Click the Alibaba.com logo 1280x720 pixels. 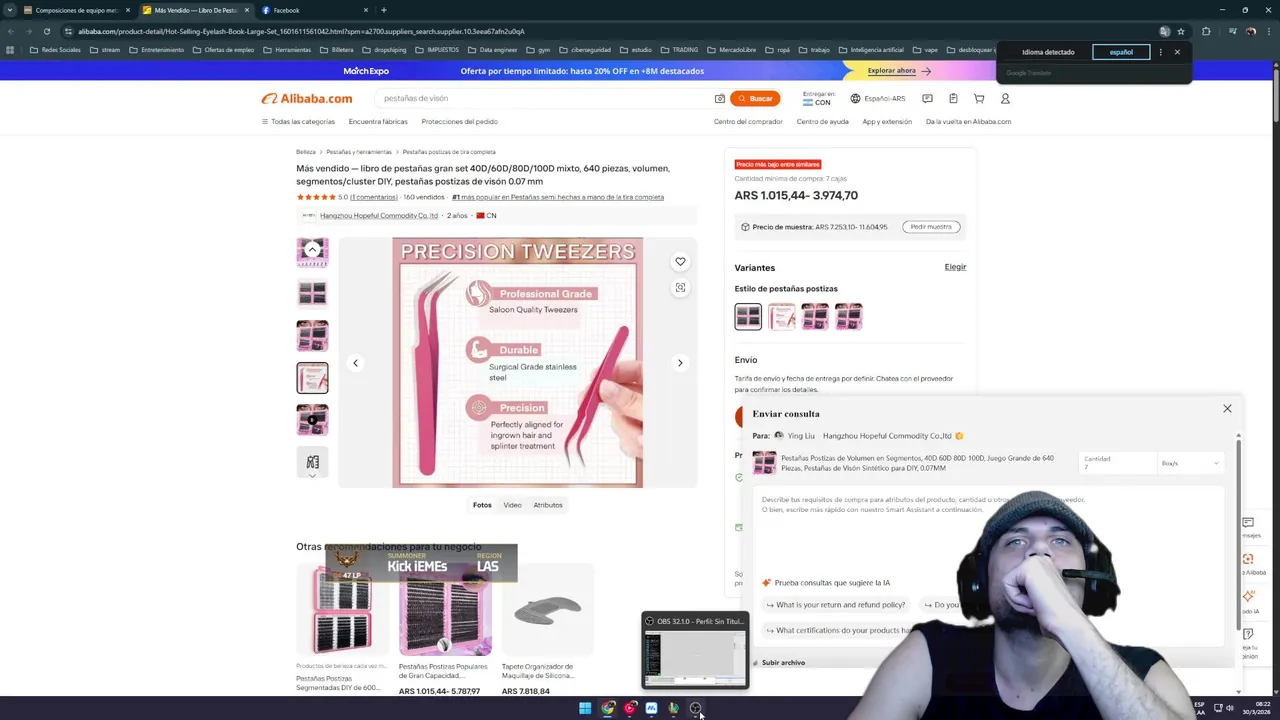pyautogui.click(x=307, y=98)
